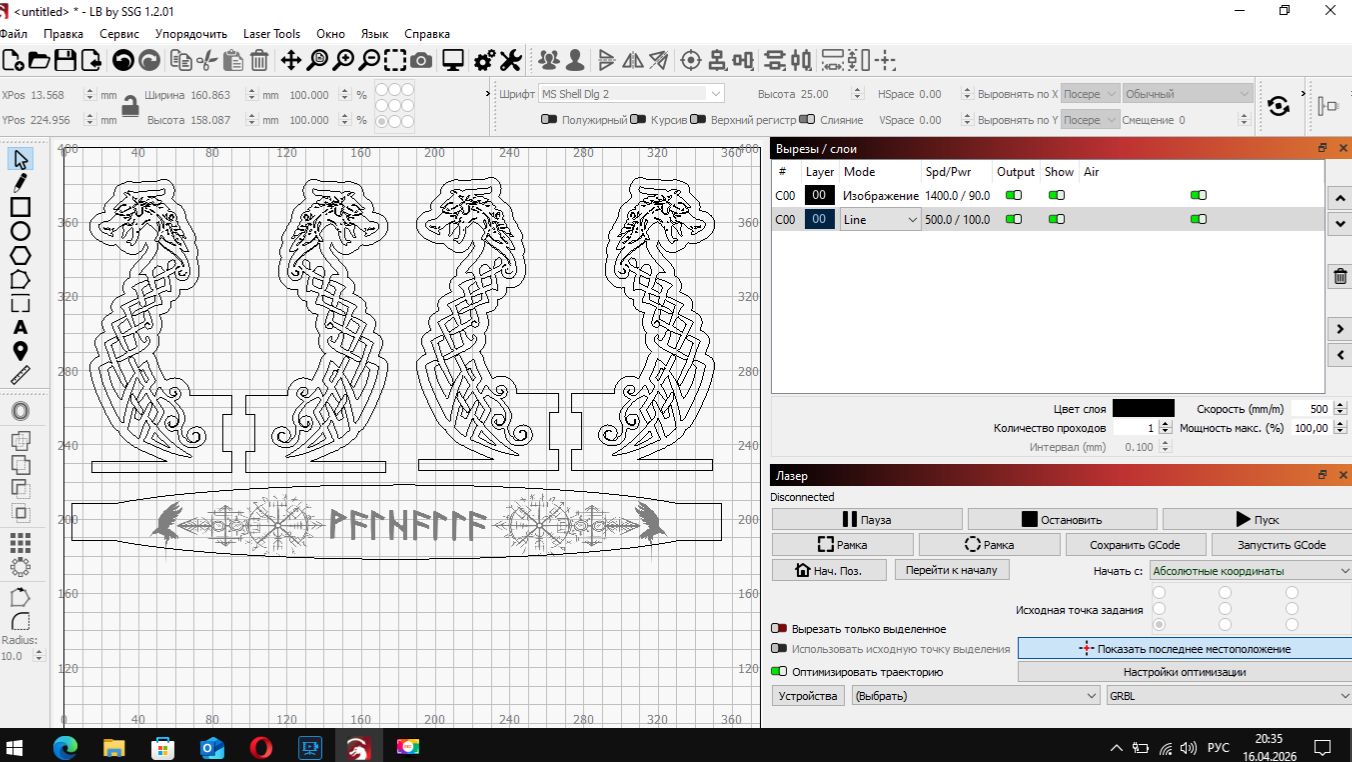Image resolution: width=1352 pixels, height=762 pixels.
Task: Open the Выровнять по Y dropdown
Action: coord(1091,120)
